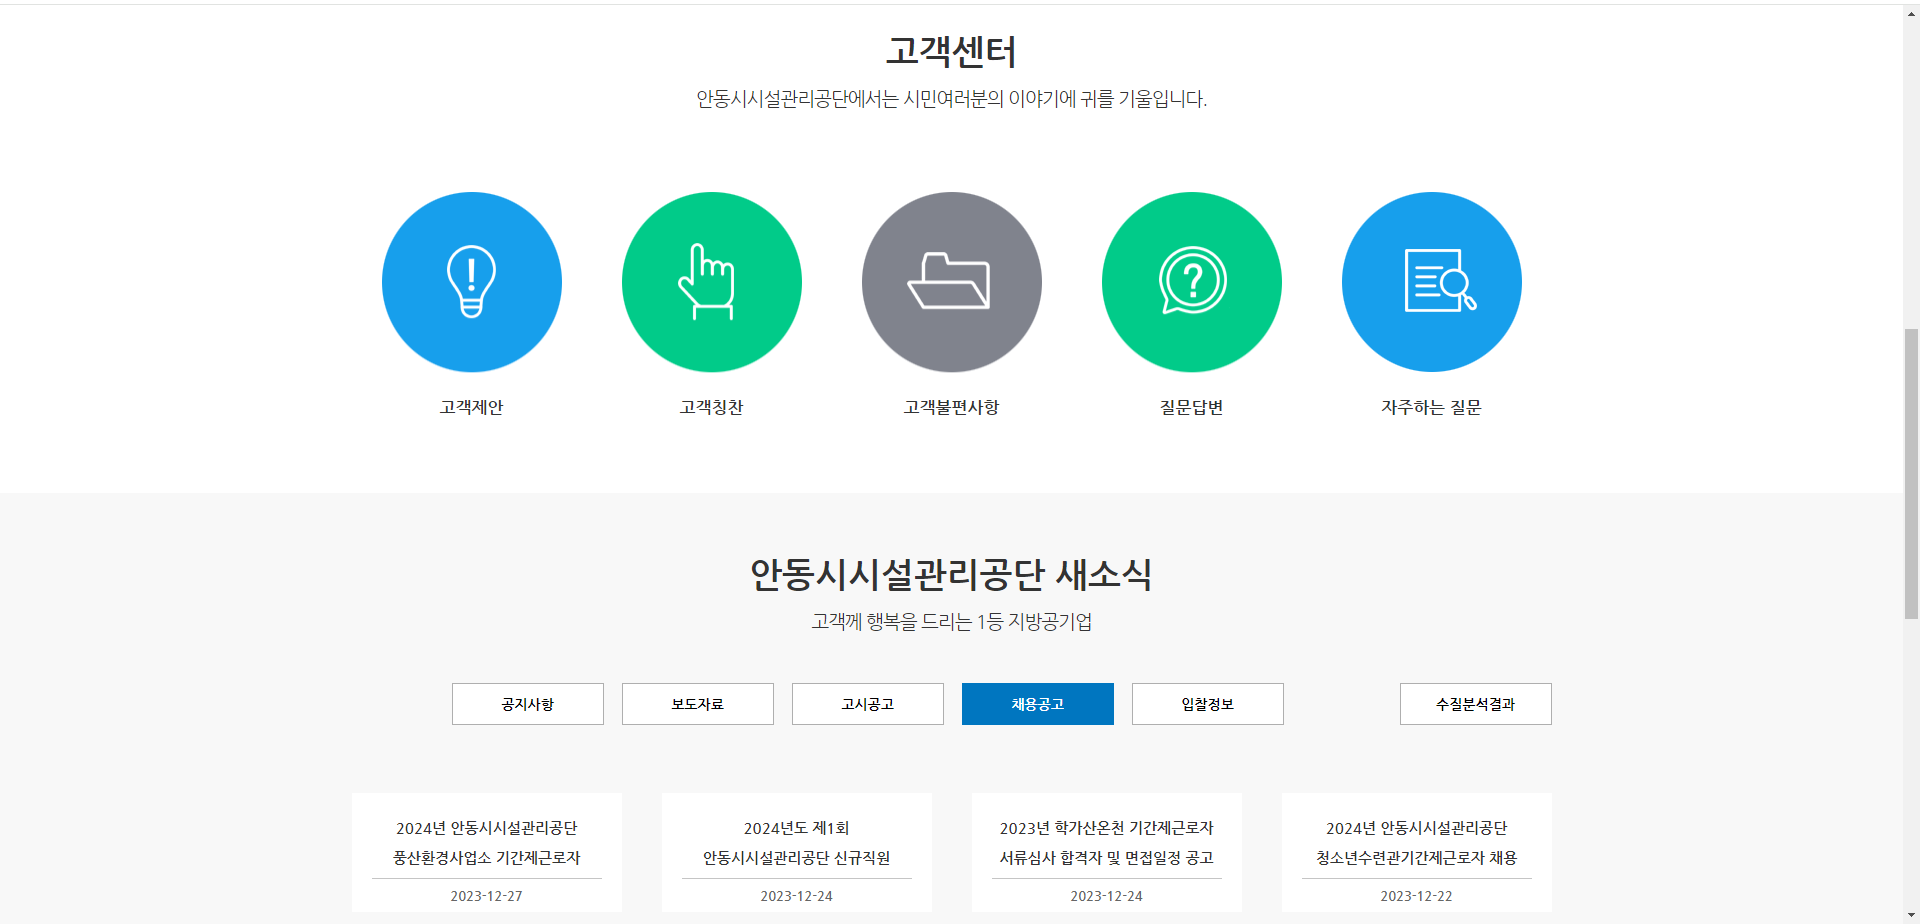Open the 고객제안 lightbulb icon
Screen dimensions: 1920x924
[x=472, y=282]
